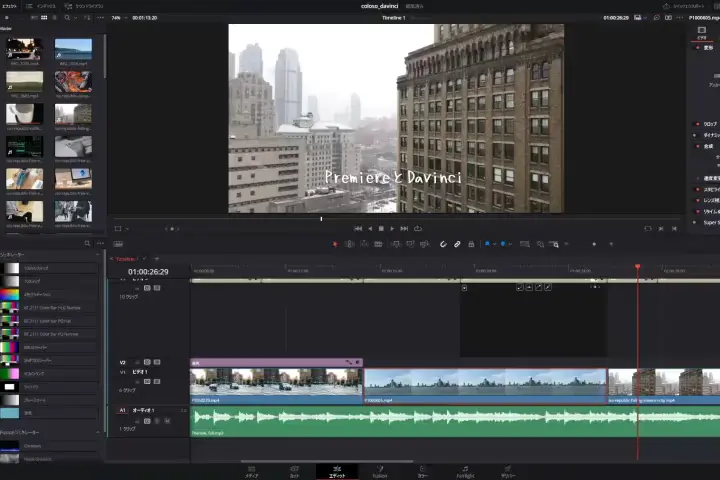This screenshot has height=480, width=720.
Task: Select the arrow Selection mode tool
Action: pyautogui.click(x=335, y=244)
